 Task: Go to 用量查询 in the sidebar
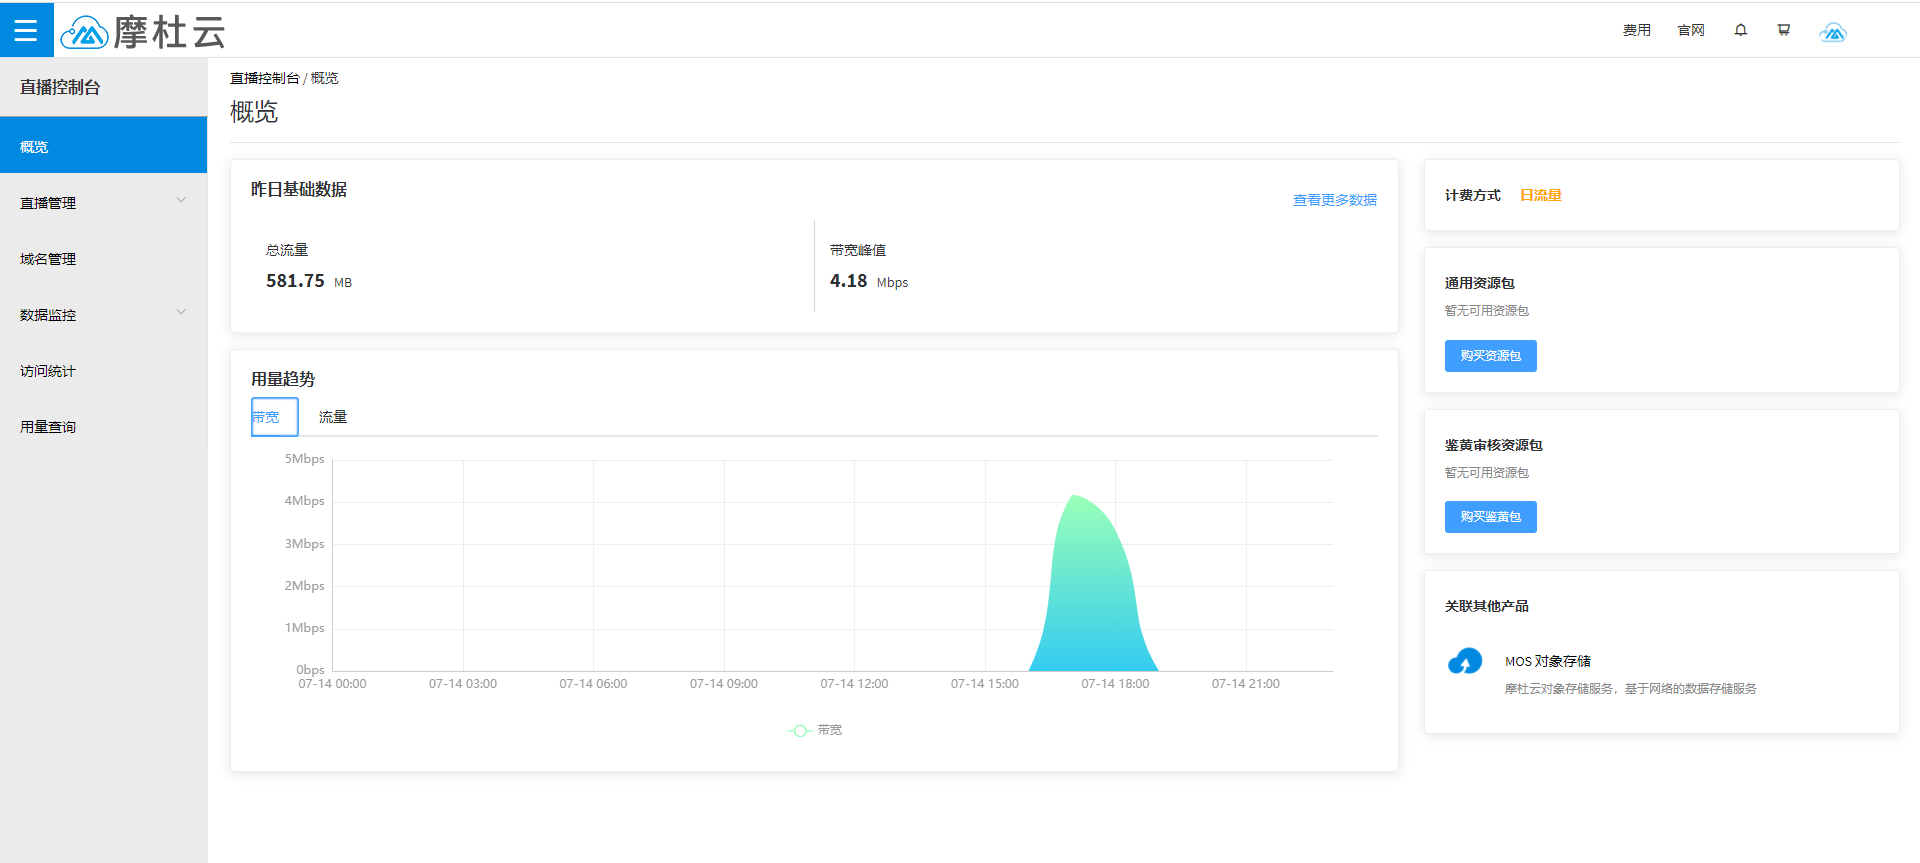pos(48,427)
